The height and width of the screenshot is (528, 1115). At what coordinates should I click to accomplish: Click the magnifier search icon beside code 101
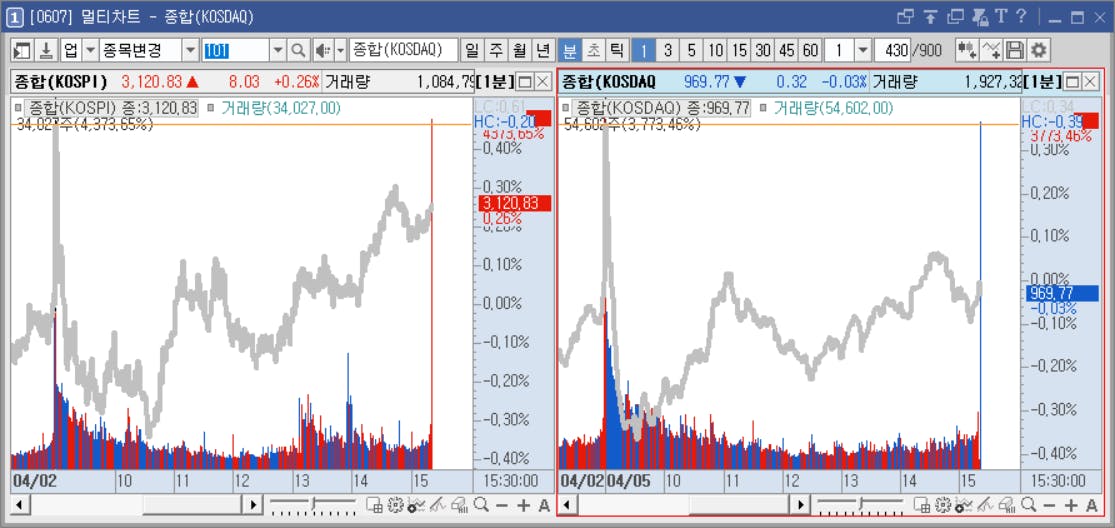point(299,50)
